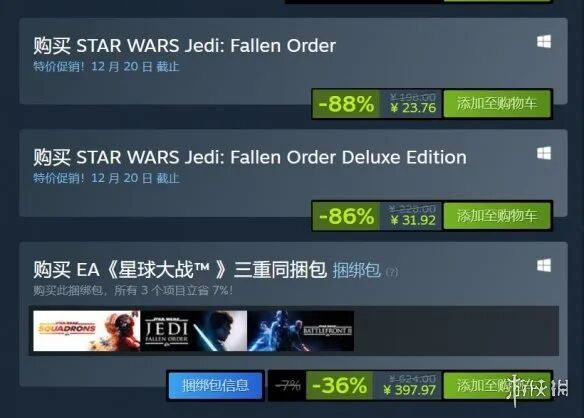Click the ¥ 31.92 price box
Screen dimensions: 584x418
coord(411,216)
